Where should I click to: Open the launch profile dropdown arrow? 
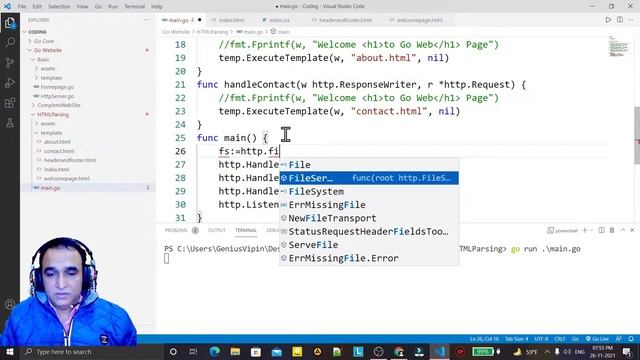[x=591, y=231]
